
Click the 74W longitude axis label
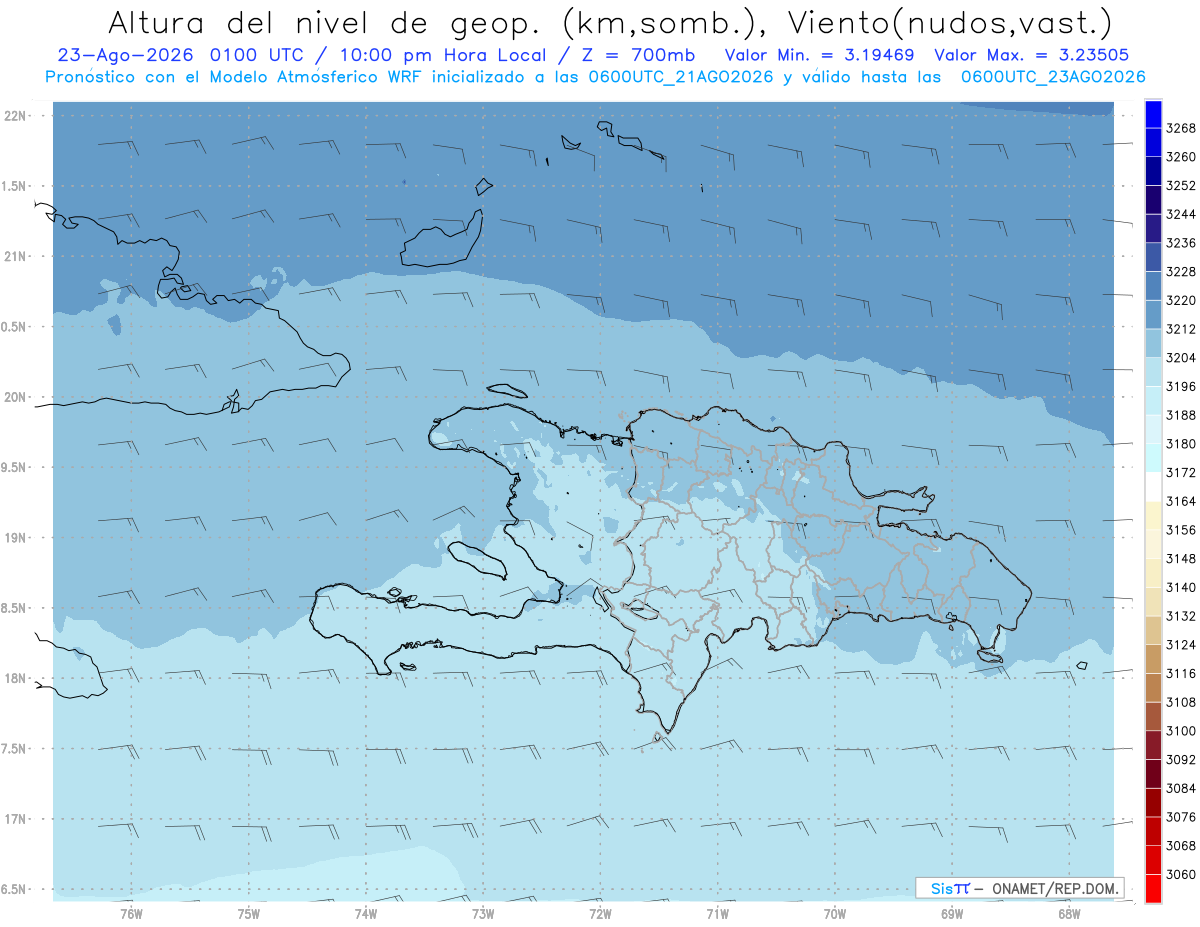coord(365,914)
